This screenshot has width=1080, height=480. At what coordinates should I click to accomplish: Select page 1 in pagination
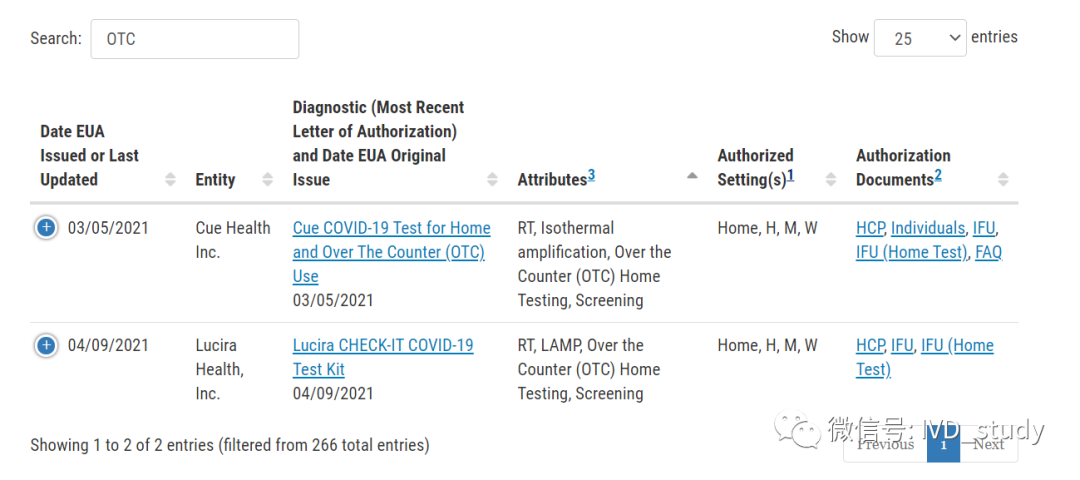[943, 444]
